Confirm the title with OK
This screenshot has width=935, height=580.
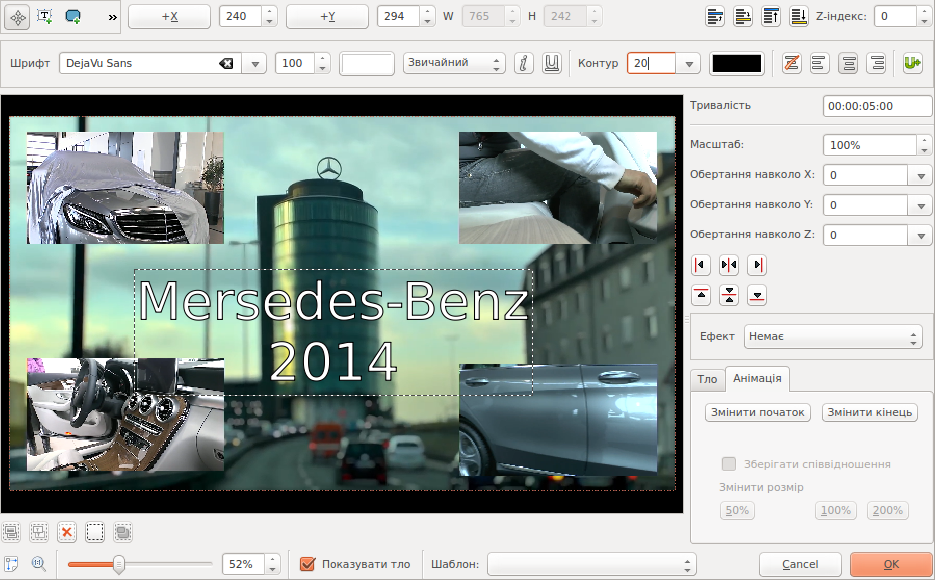891,565
